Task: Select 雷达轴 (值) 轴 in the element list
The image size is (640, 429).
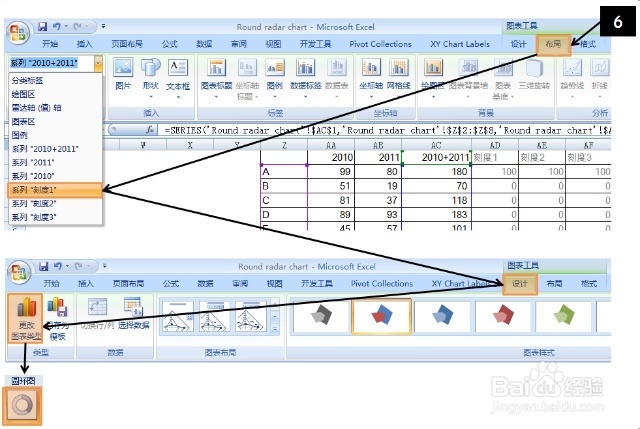Action: [x=55, y=108]
